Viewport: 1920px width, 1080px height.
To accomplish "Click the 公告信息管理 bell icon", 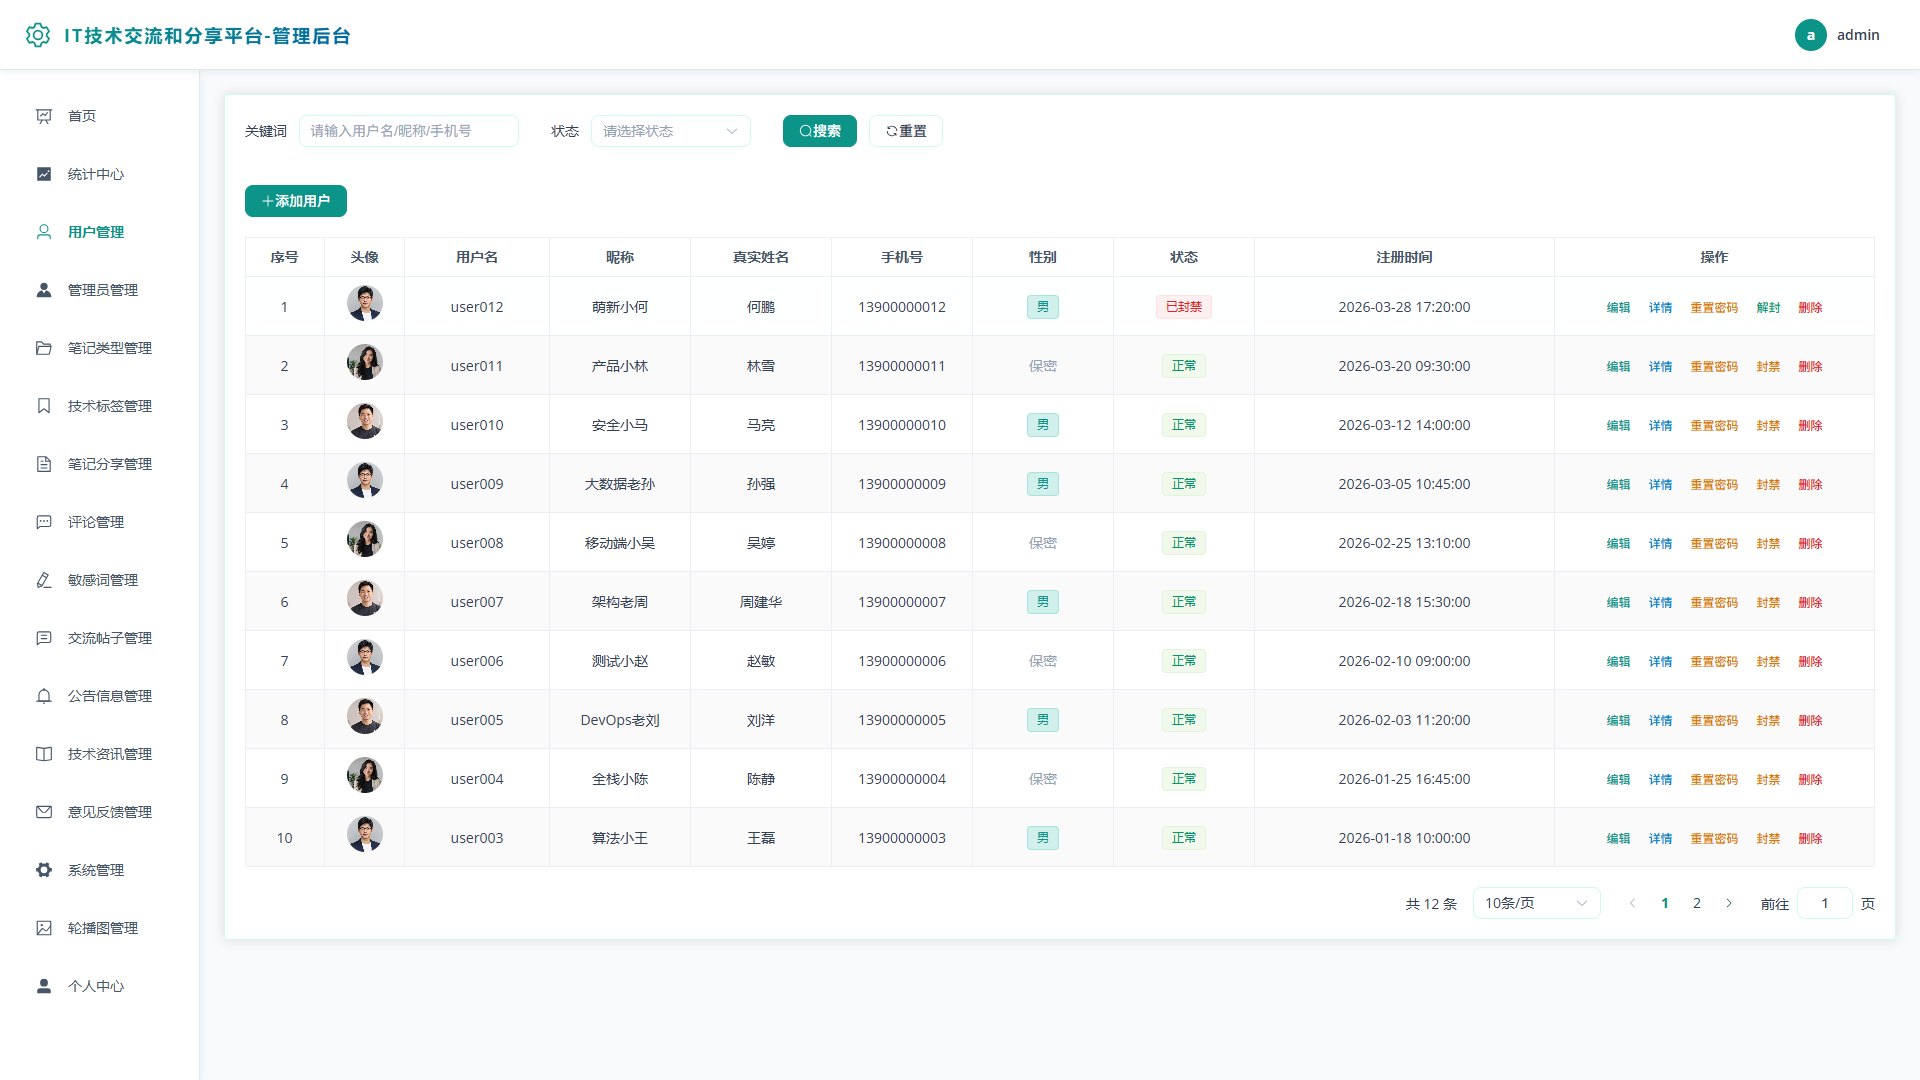I will [x=44, y=696].
